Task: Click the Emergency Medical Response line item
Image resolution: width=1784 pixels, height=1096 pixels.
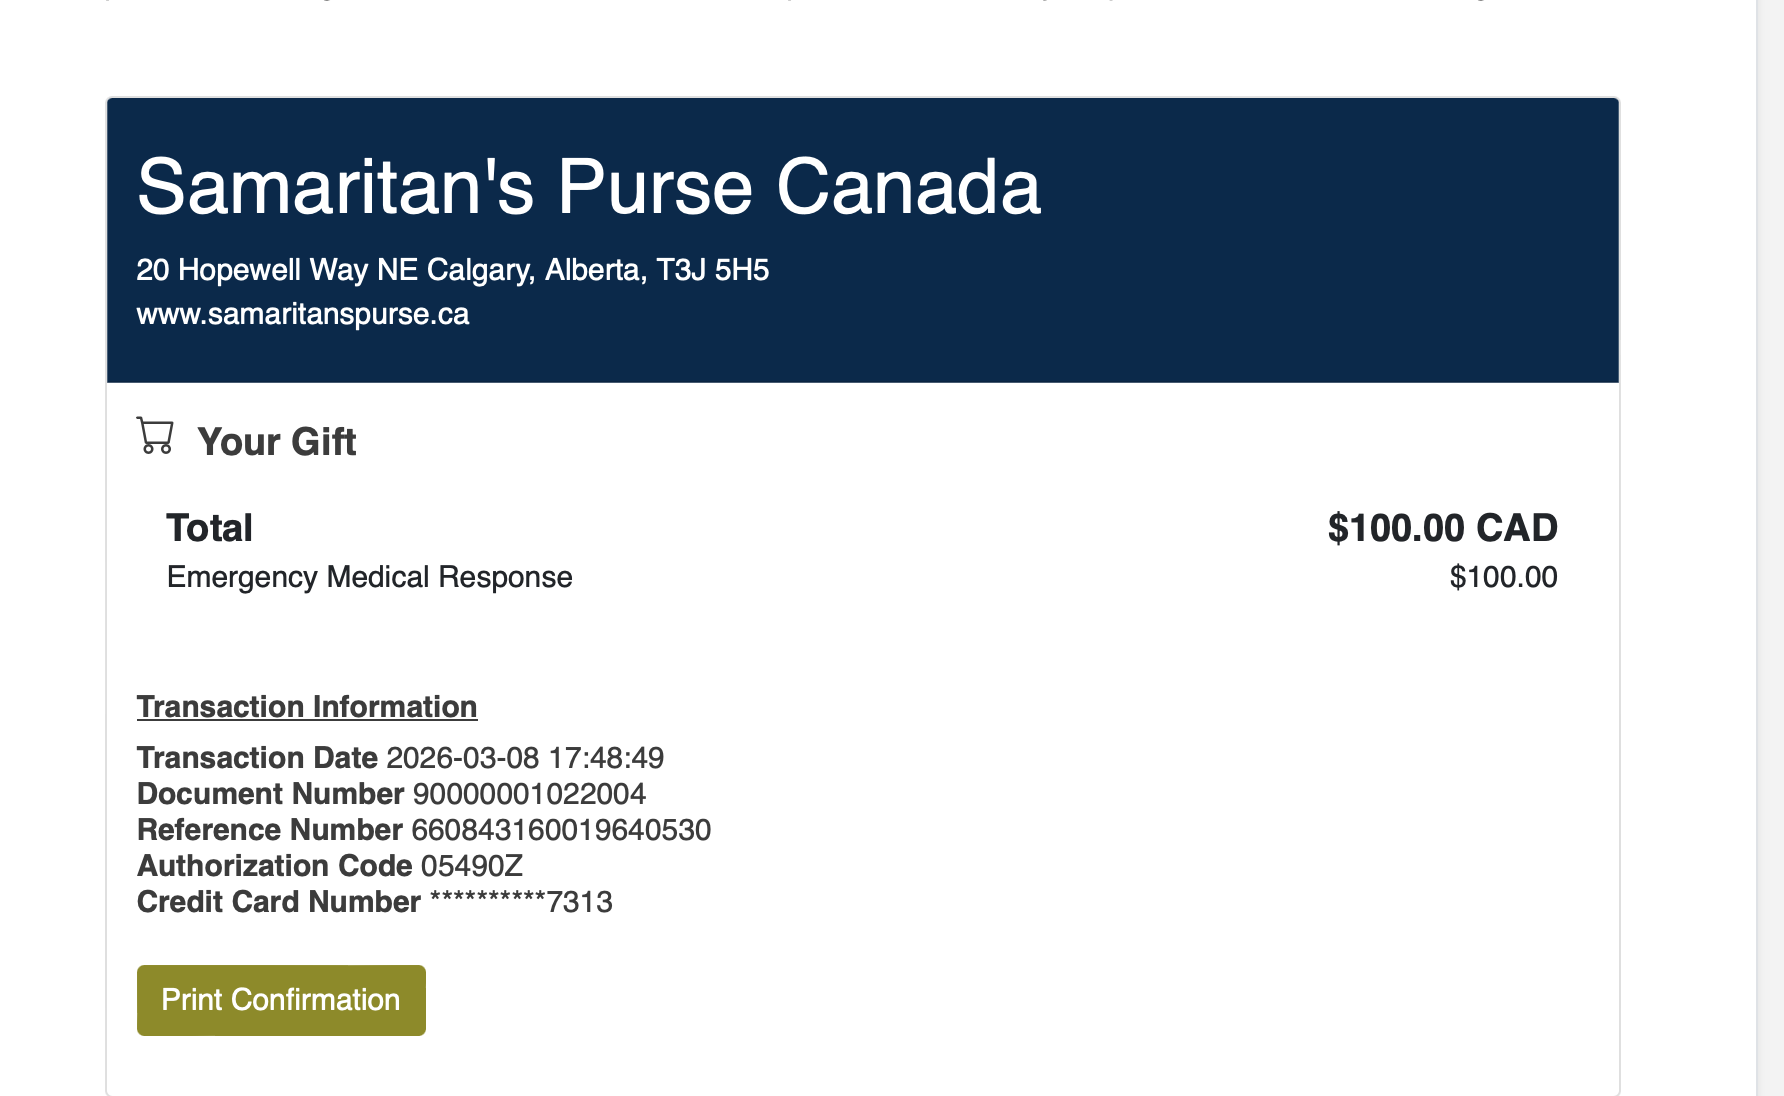Action: (x=369, y=577)
